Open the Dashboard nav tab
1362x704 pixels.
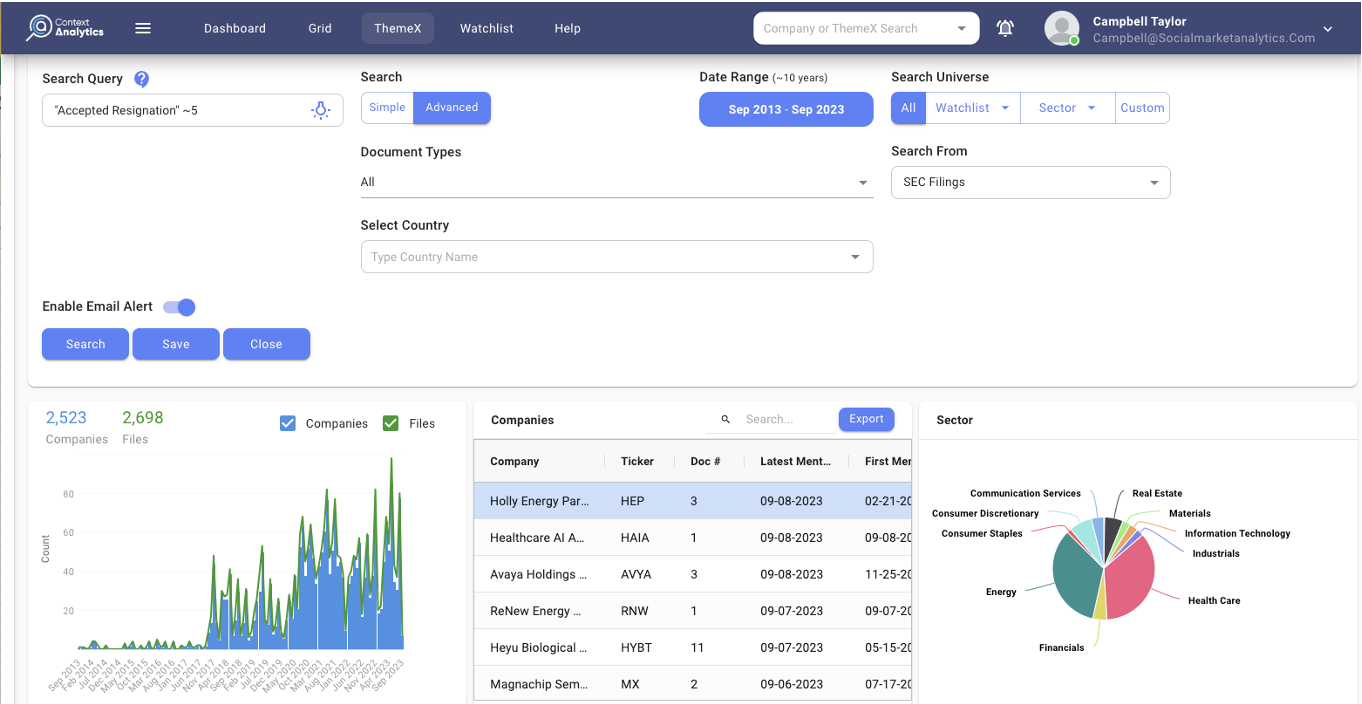(235, 28)
